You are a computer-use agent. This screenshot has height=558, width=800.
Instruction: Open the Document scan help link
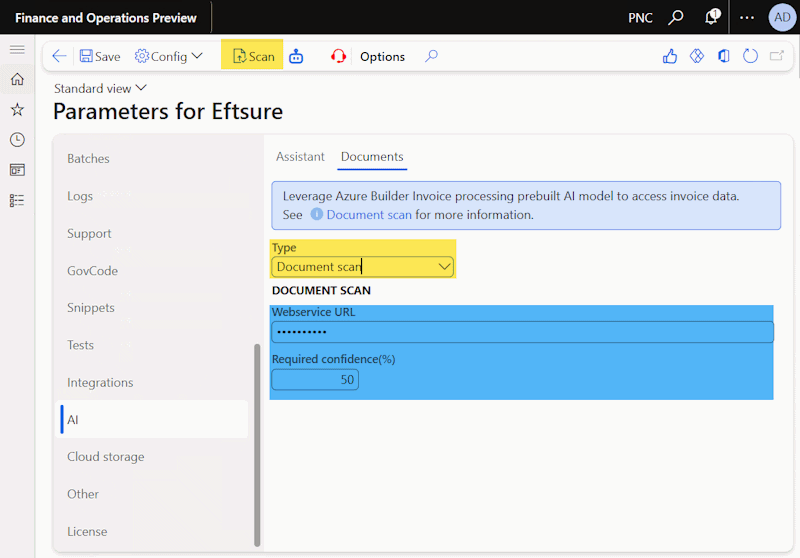point(369,215)
